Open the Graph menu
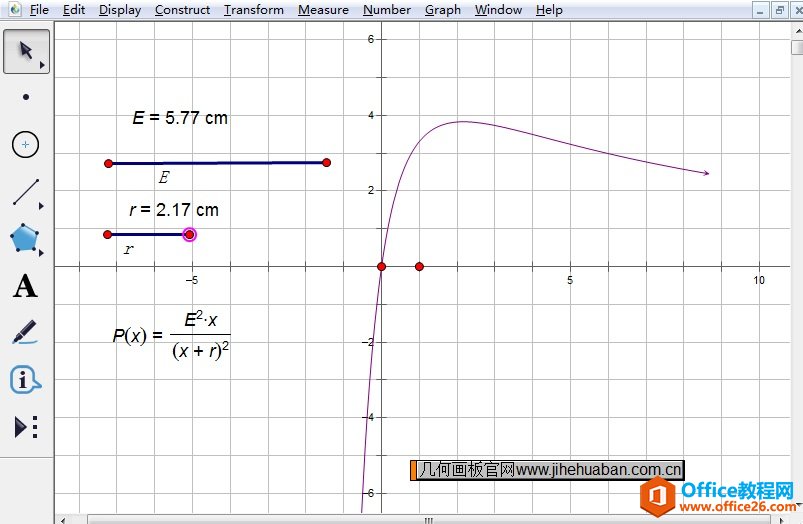This screenshot has height=524, width=803. click(442, 10)
